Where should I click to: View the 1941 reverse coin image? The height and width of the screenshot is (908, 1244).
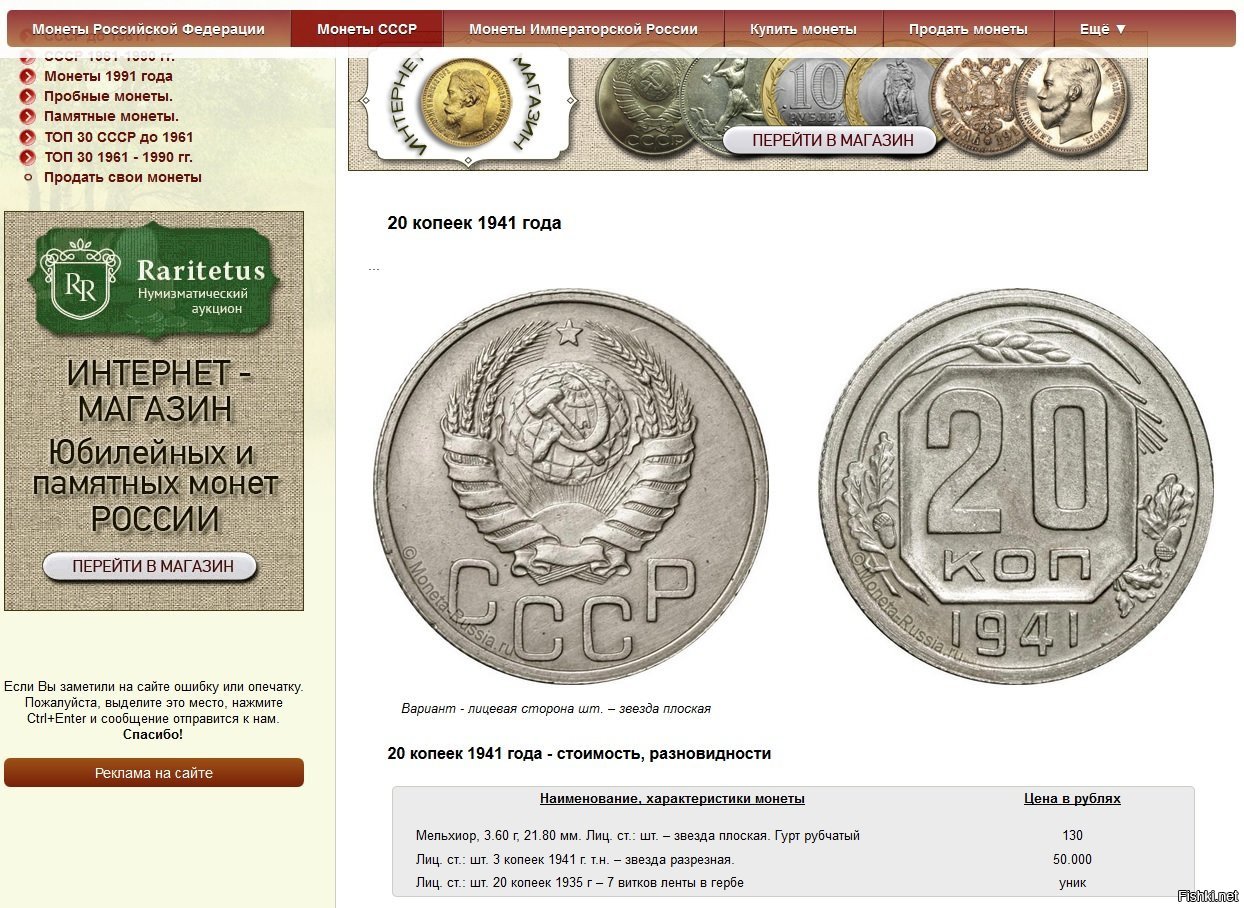pos(1018,487)
